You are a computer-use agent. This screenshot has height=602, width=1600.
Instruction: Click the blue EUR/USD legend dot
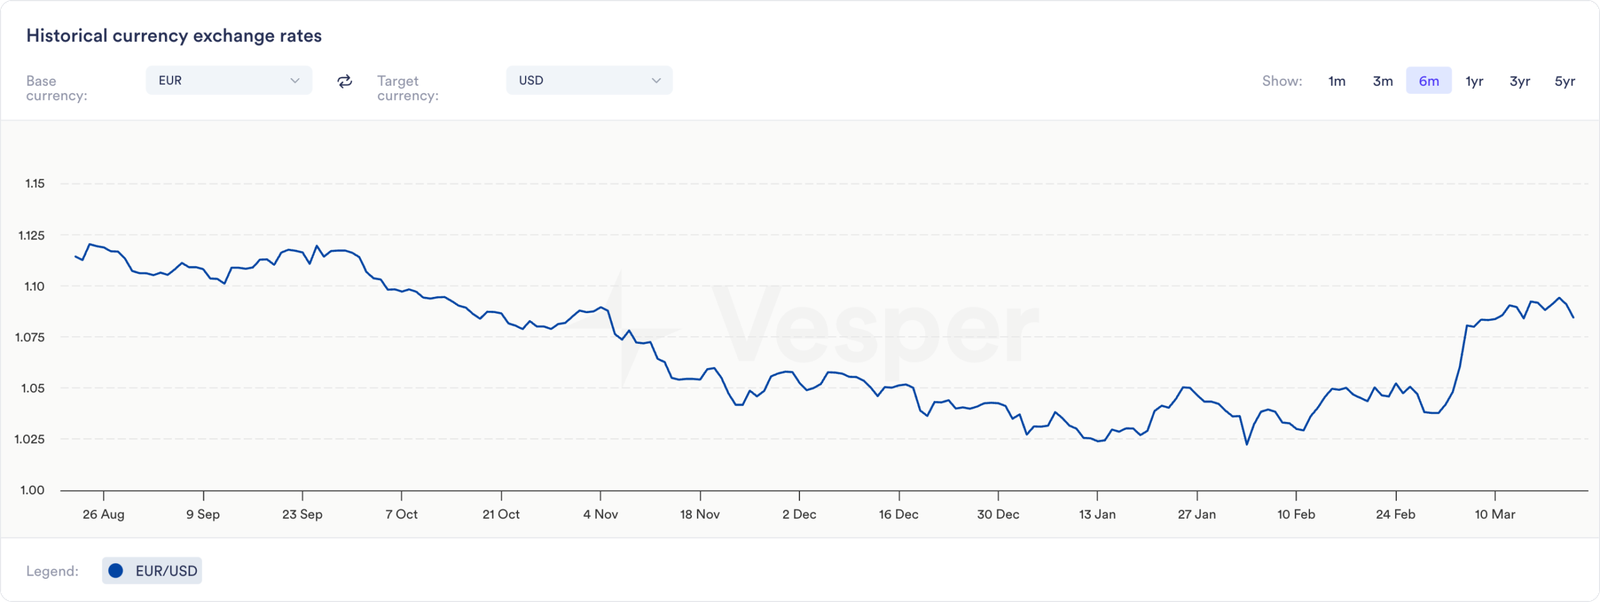pos(116,571)
